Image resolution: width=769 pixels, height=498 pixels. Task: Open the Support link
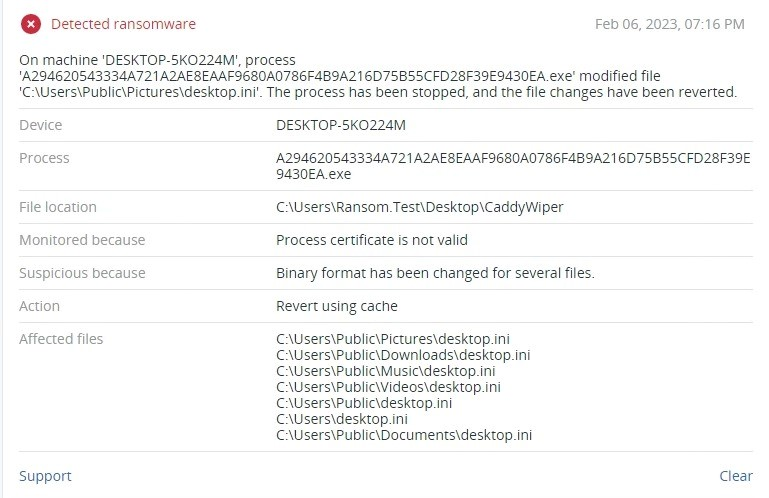[45, 476]
